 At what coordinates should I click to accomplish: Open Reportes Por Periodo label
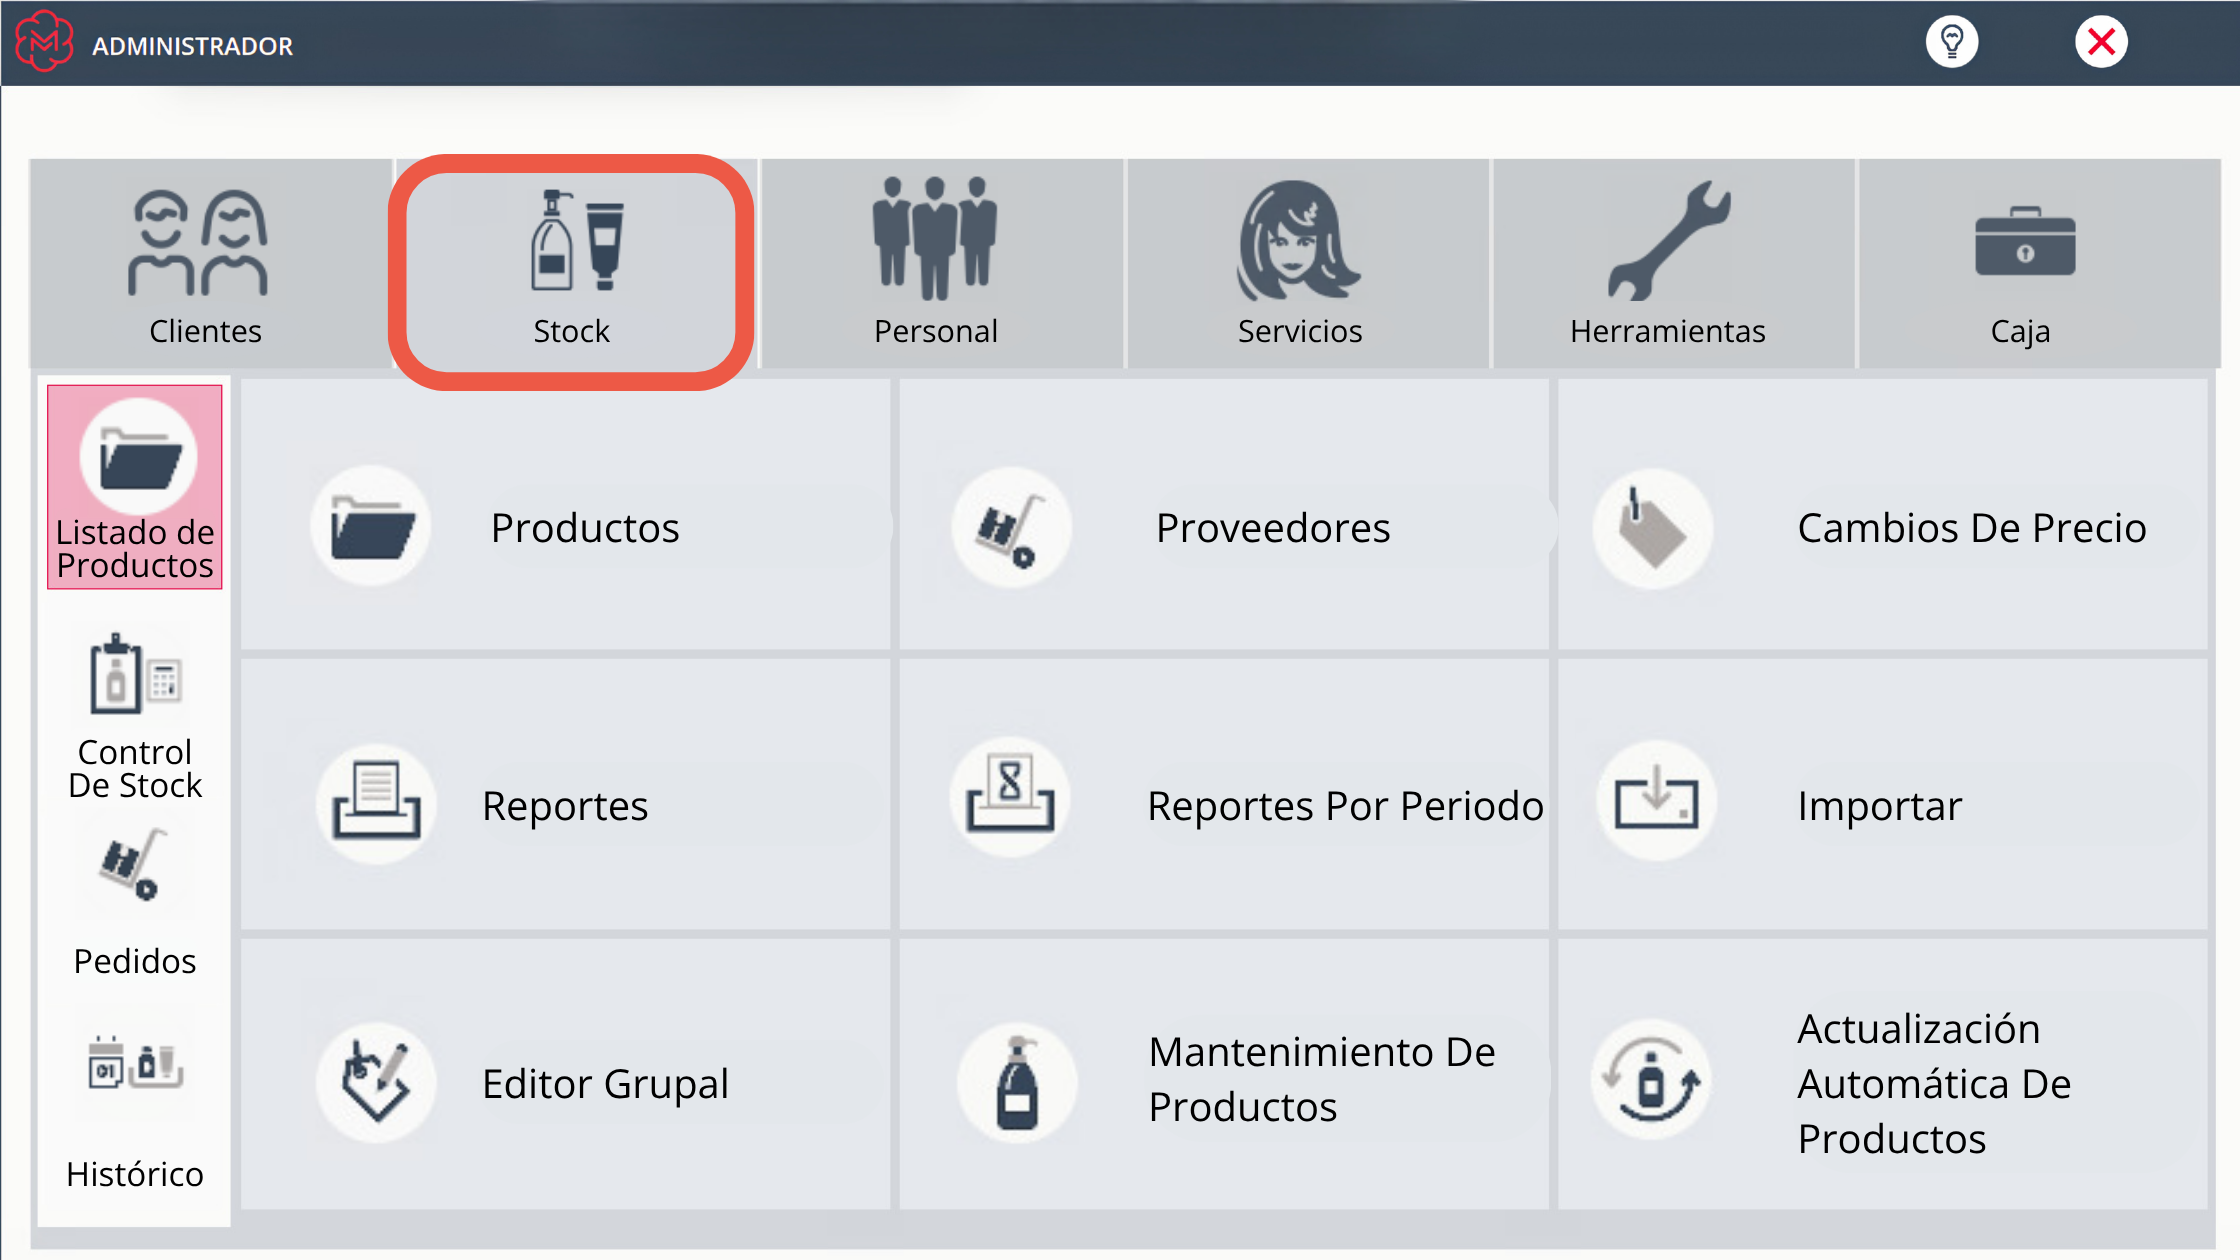click(x=1345, y=806)
